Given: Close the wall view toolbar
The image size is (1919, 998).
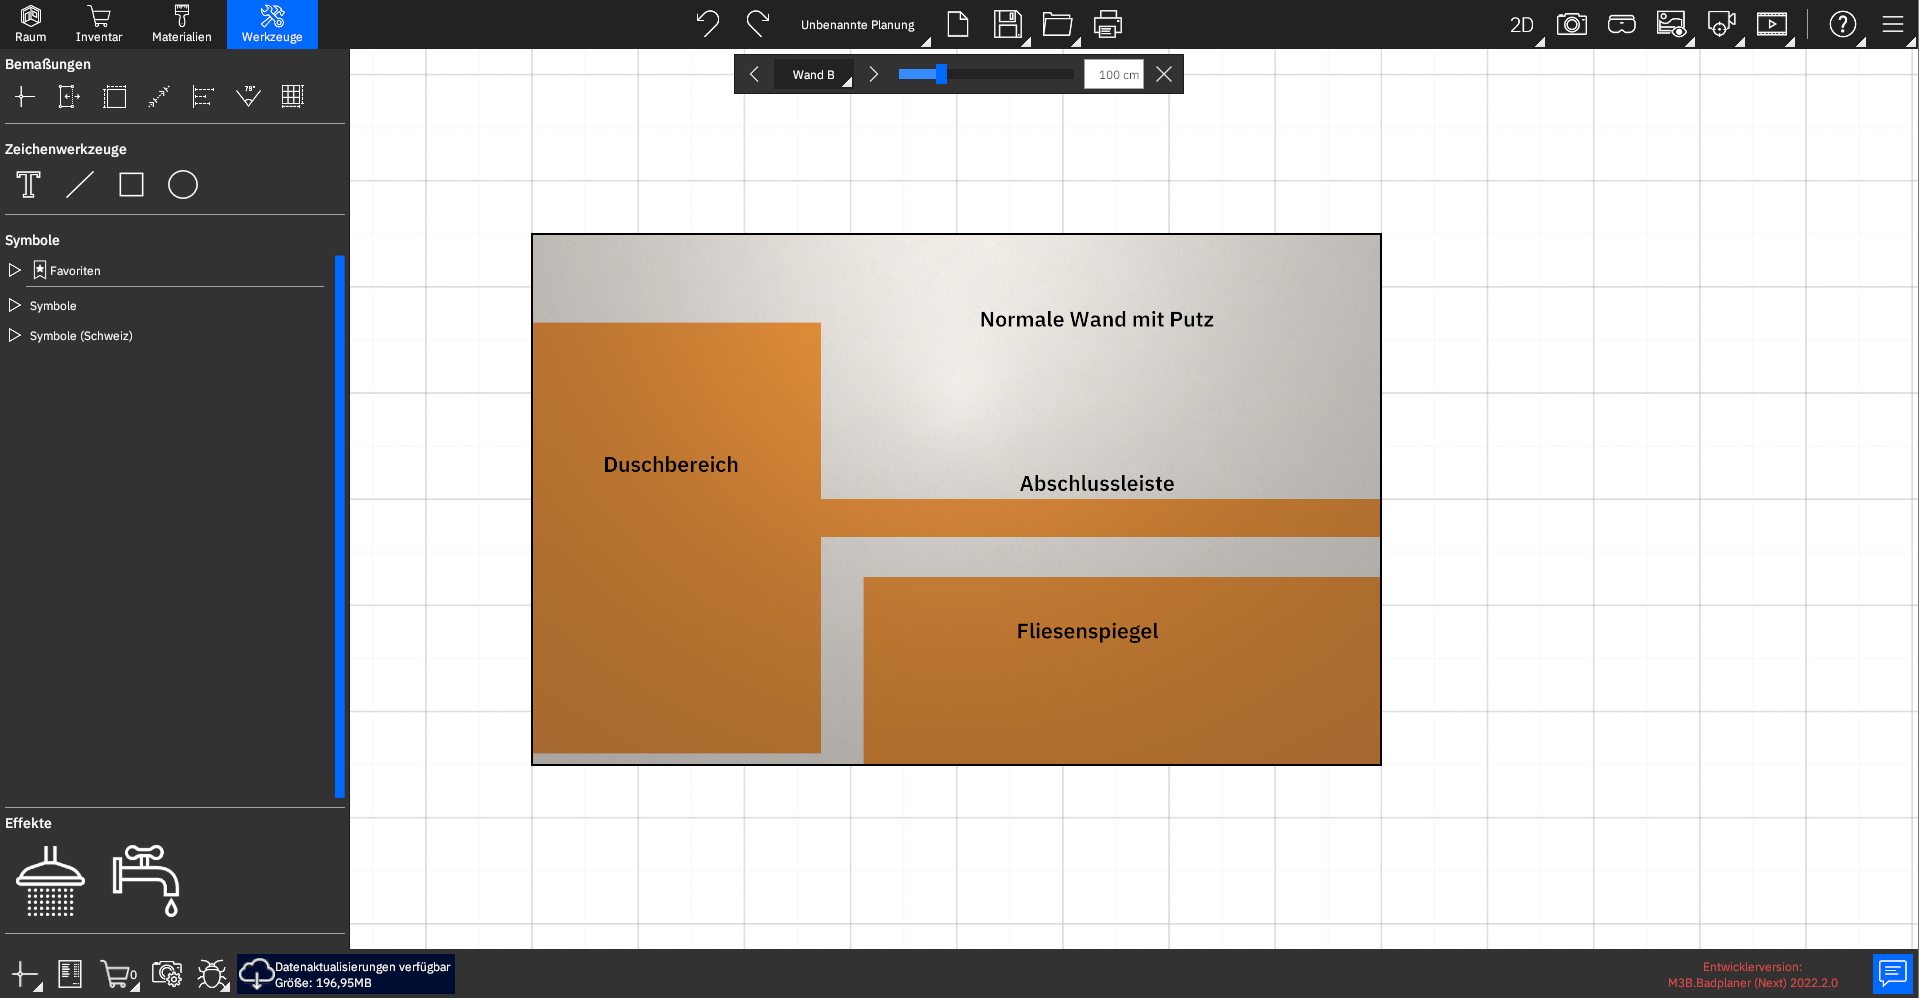Looking at the screenshot, I should point(1164,74).
